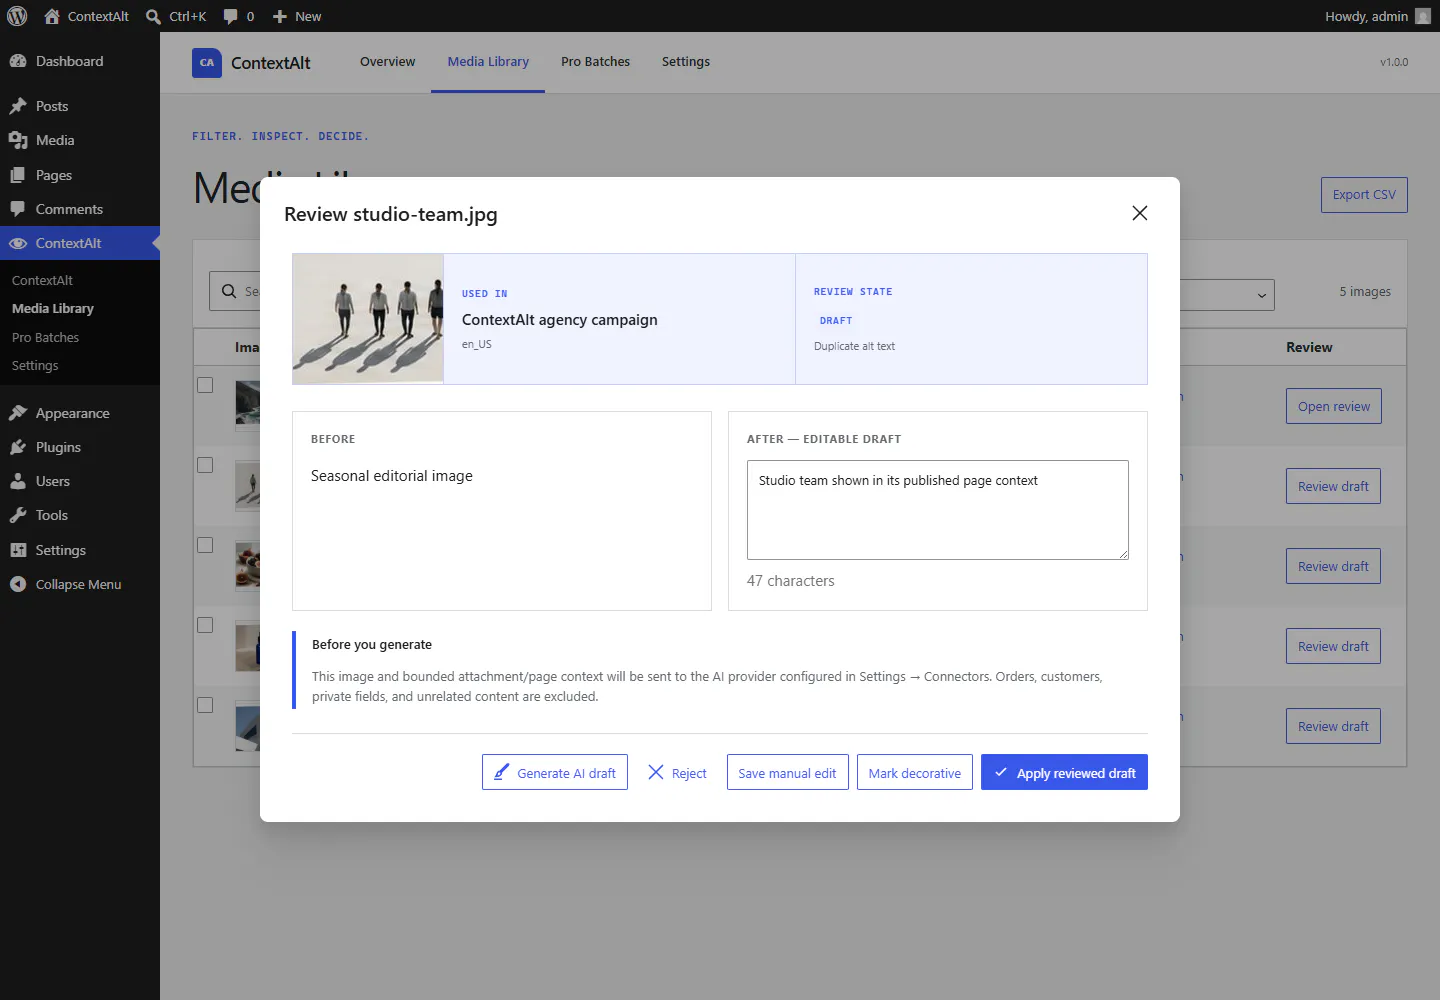Open the comments bubble in admin bar
1440x1000 pixels.
click(x=238, y=16)
